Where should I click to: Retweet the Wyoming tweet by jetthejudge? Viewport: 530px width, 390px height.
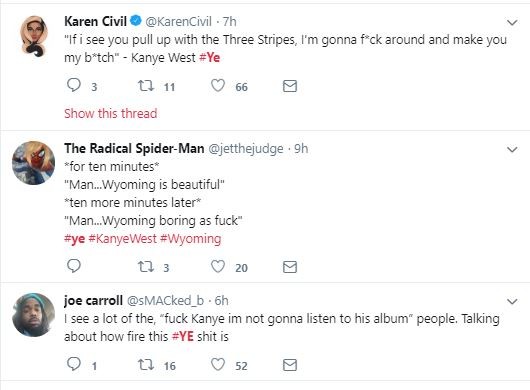coord(146,267)
